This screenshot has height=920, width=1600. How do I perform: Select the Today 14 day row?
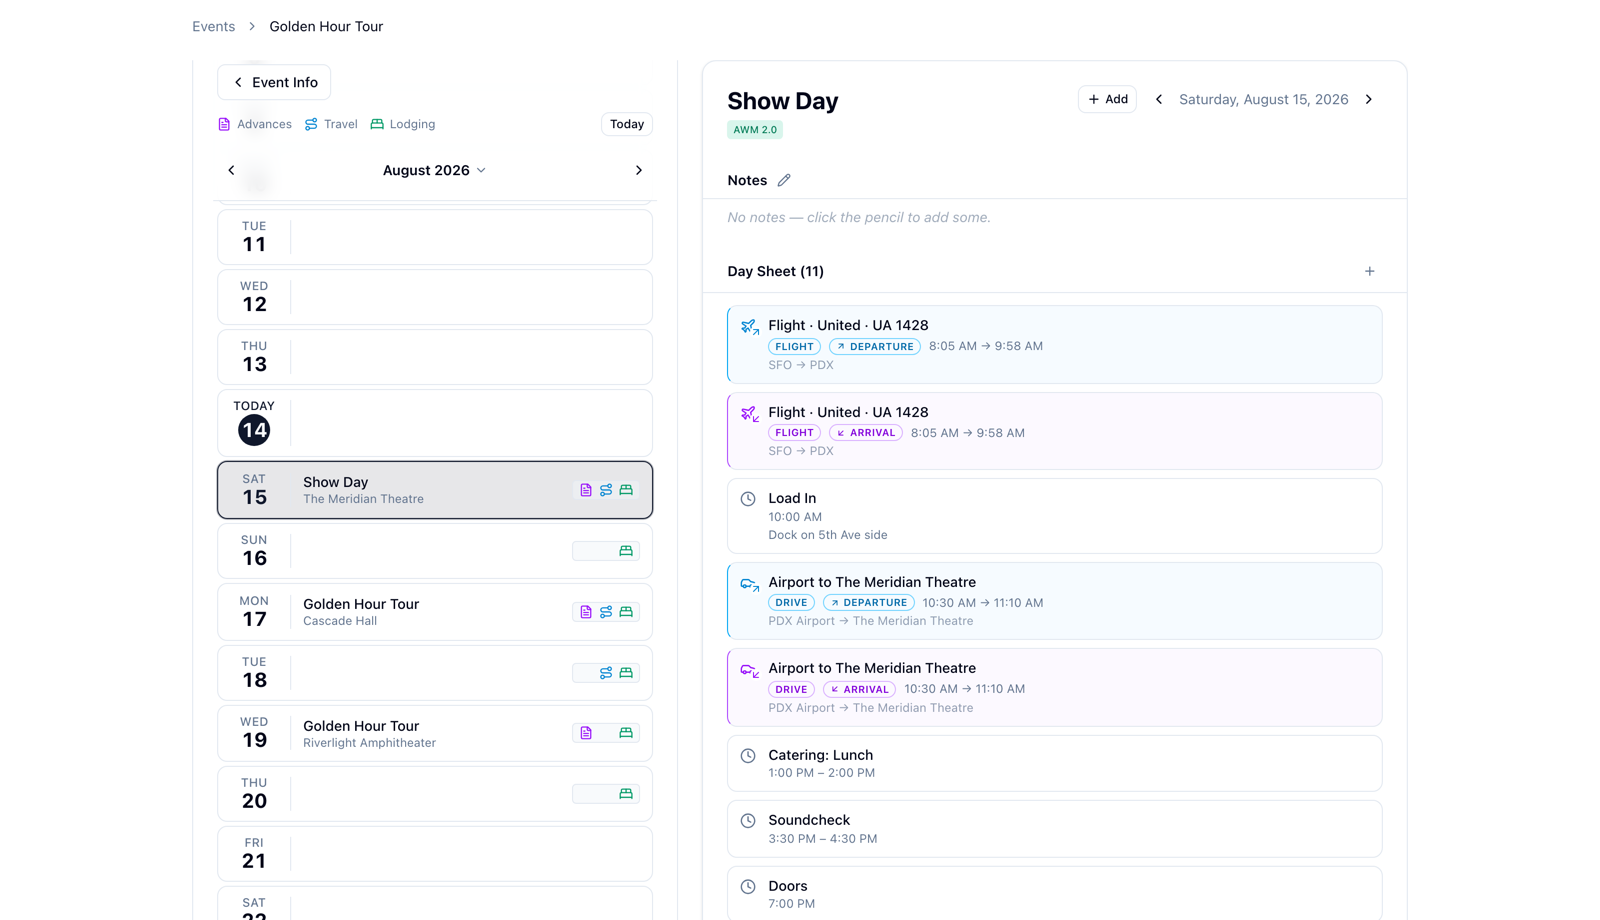435,423
